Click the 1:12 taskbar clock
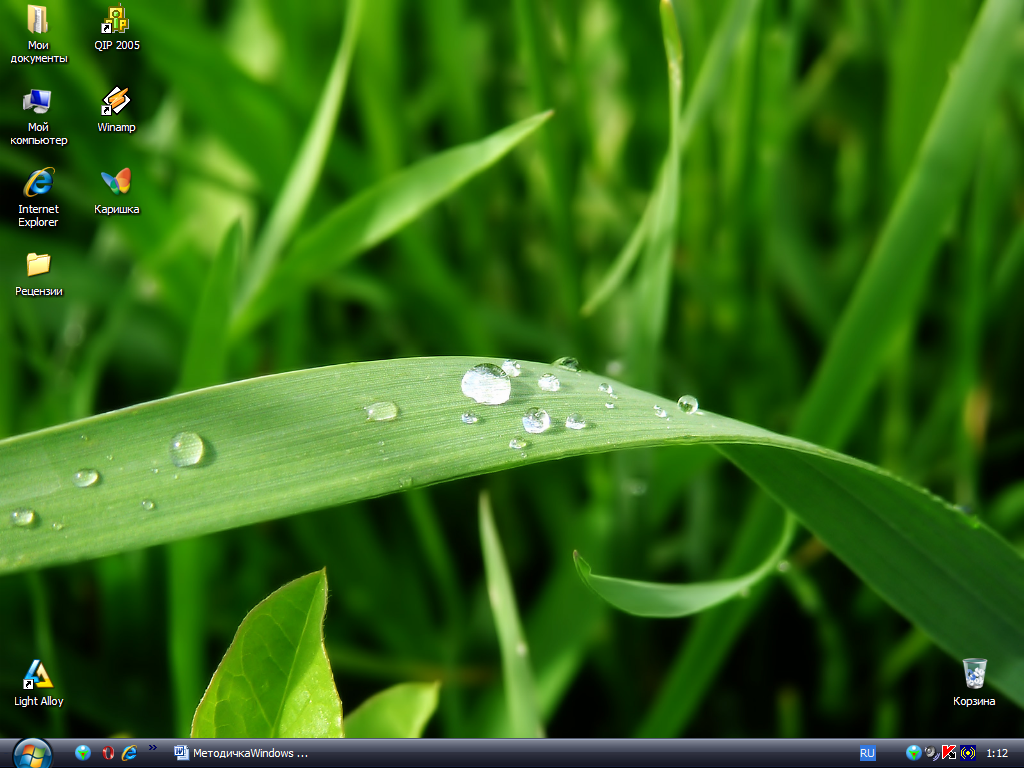 (x=997, y=753)
